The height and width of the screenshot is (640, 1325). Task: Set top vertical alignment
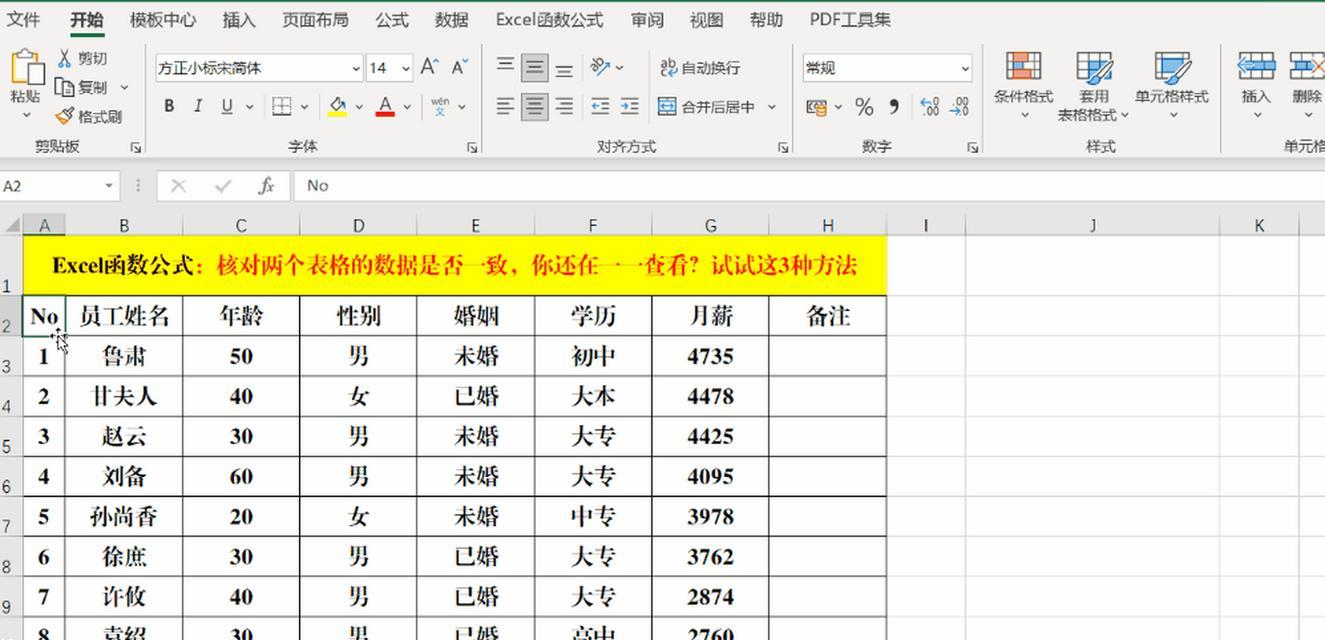coord(506,67)
